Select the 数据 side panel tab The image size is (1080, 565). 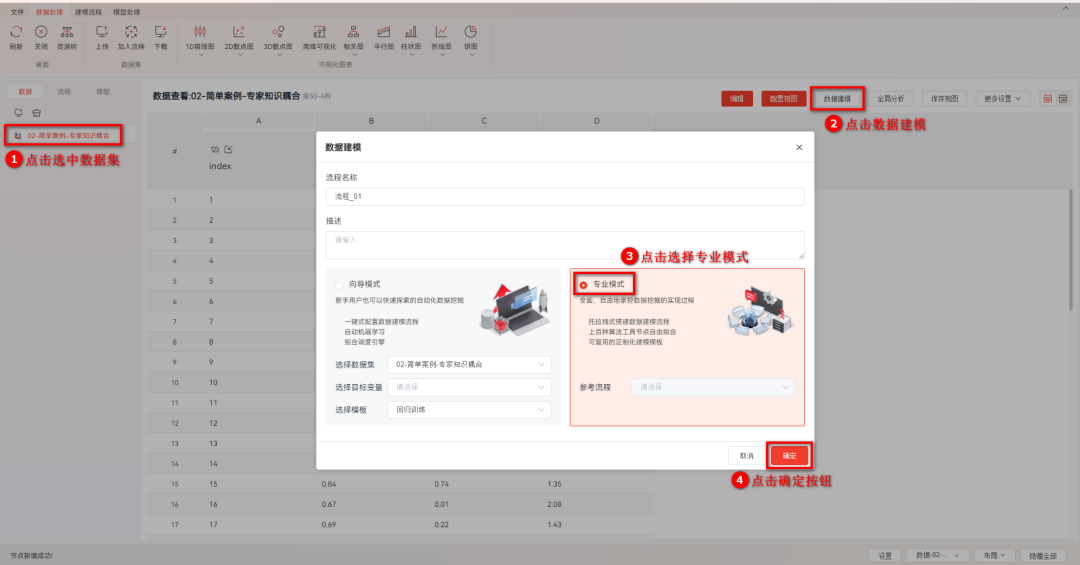point(25,92)
